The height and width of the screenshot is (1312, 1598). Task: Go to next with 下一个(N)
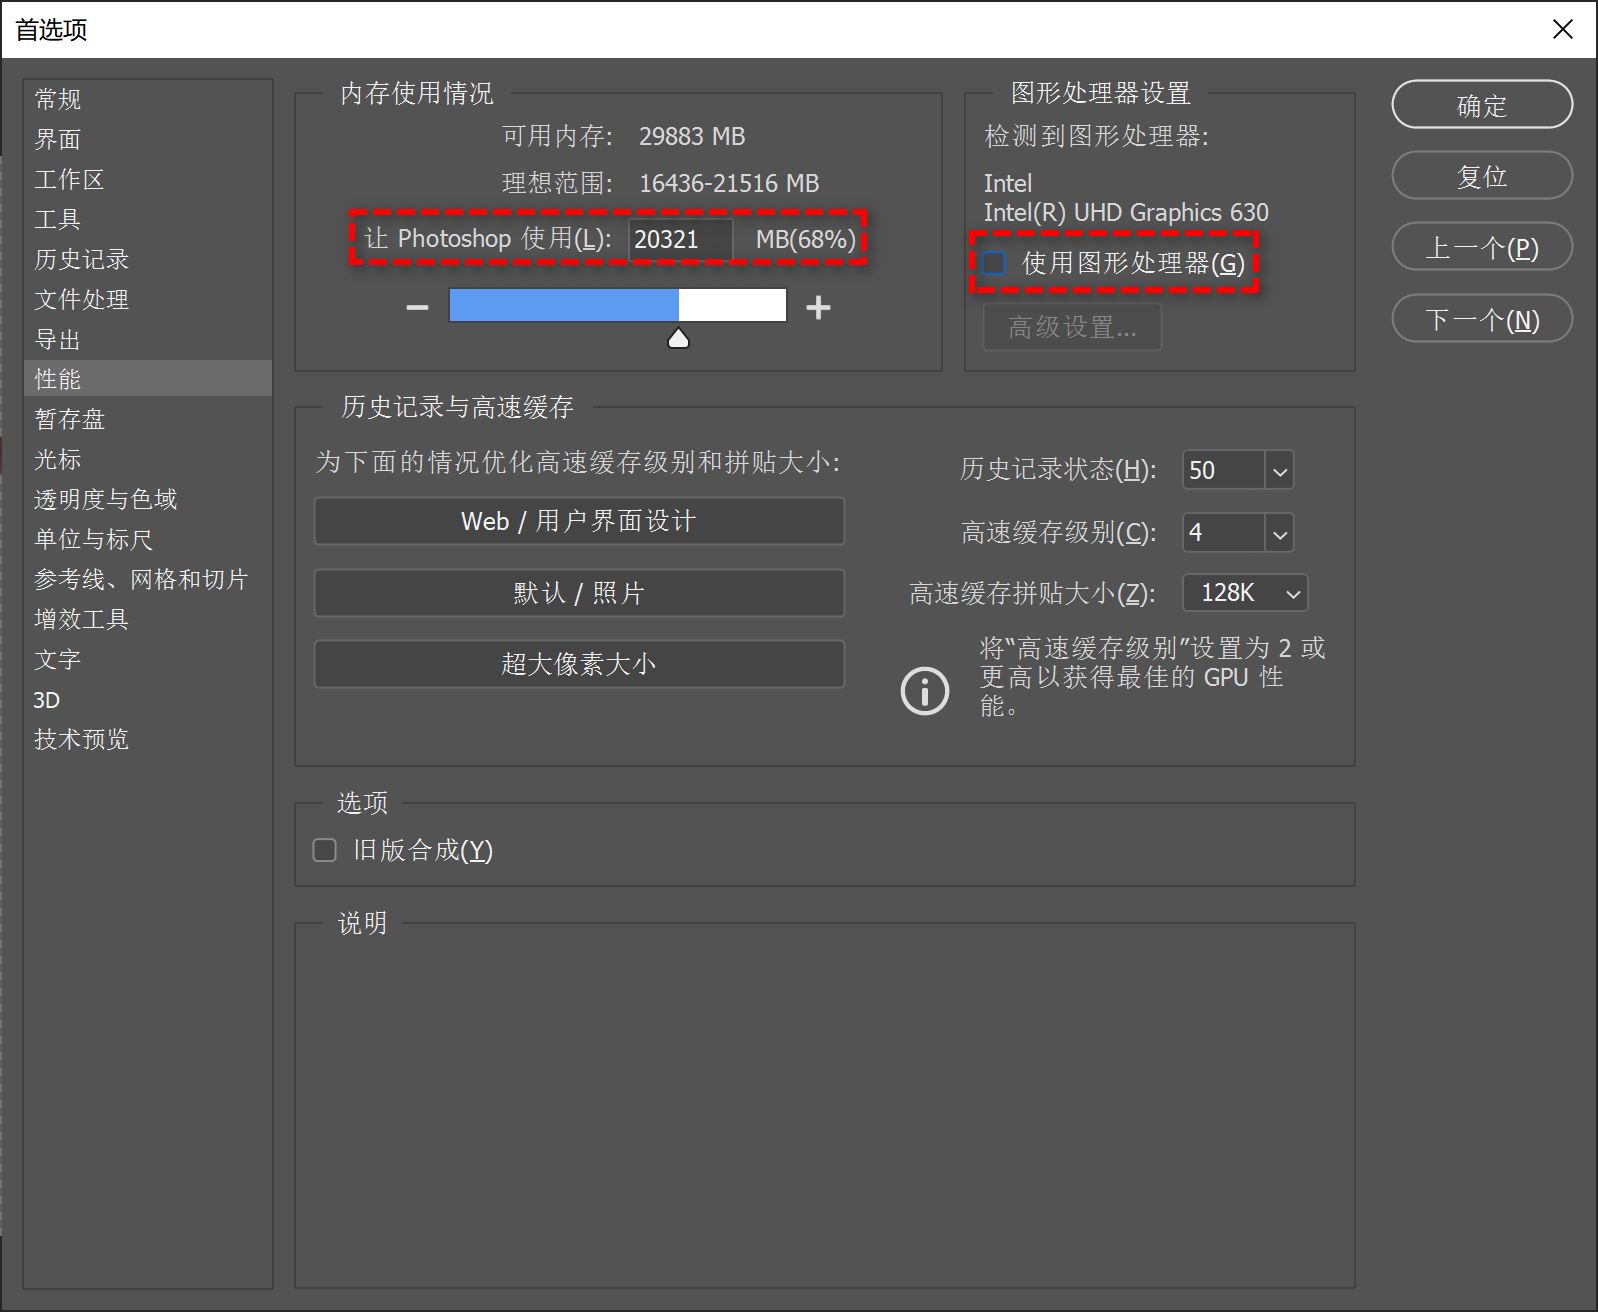(x=1482, y=319)
